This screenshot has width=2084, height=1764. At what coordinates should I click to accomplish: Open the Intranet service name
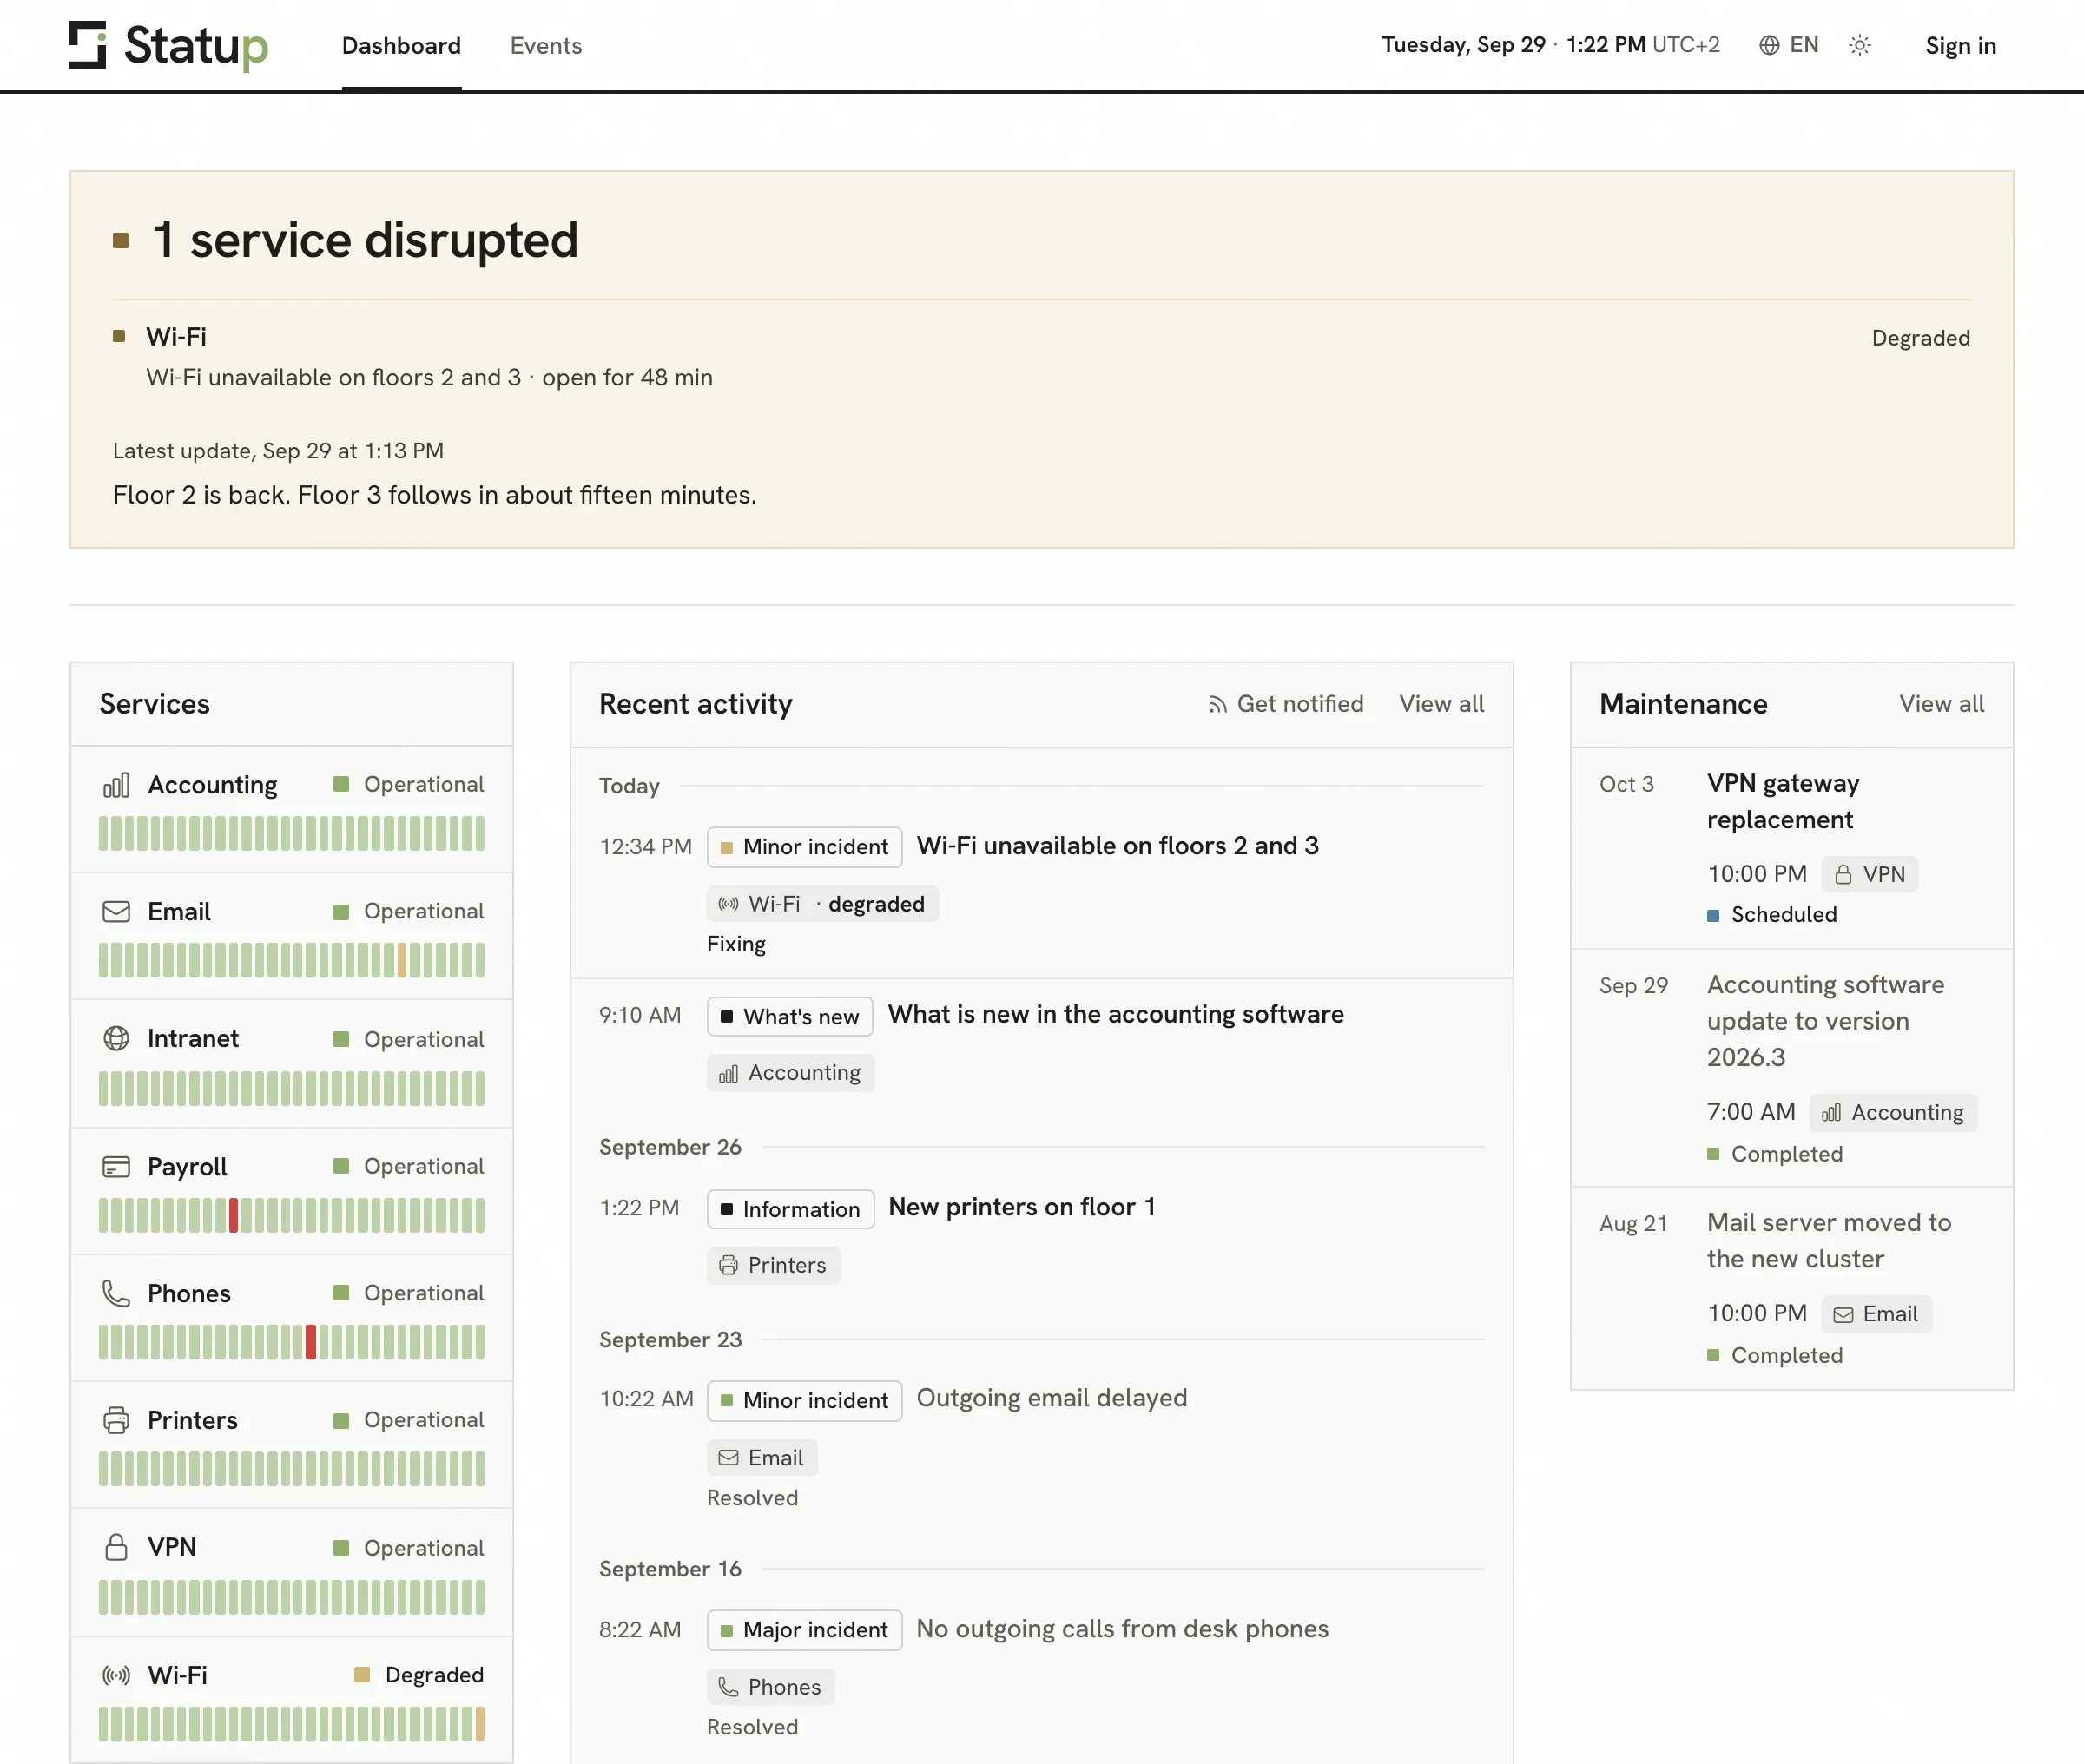(x=193, y=1039)
